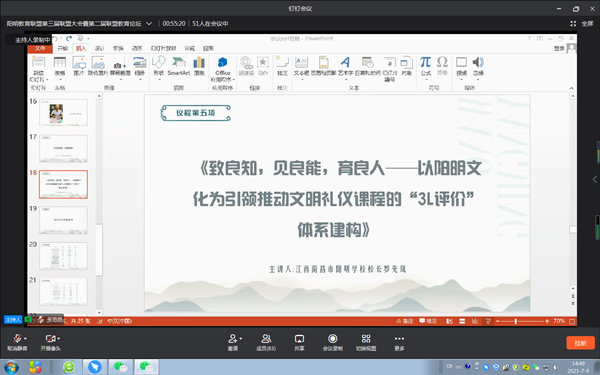Click the Action (动作) star icon
The width and height of the screenshot is (600, 375).
pyautogui.click(x=263, y=62)
